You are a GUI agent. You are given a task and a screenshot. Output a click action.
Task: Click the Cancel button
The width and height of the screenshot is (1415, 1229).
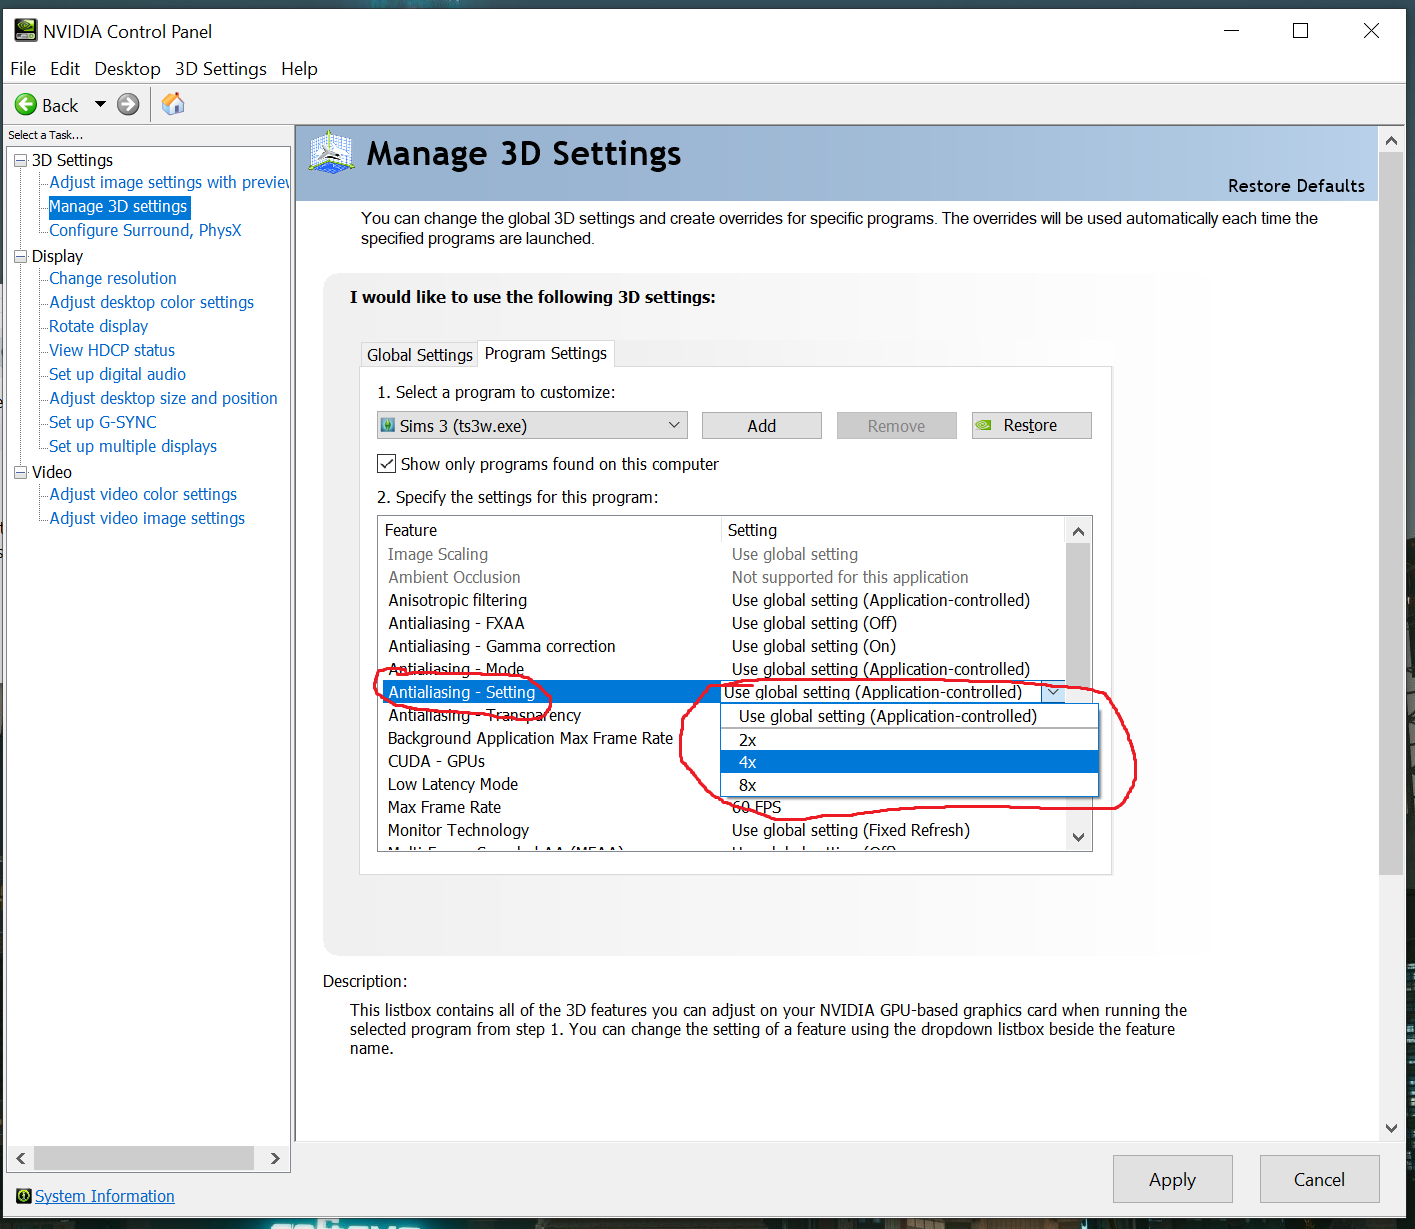click(x=1319, y=1179)
